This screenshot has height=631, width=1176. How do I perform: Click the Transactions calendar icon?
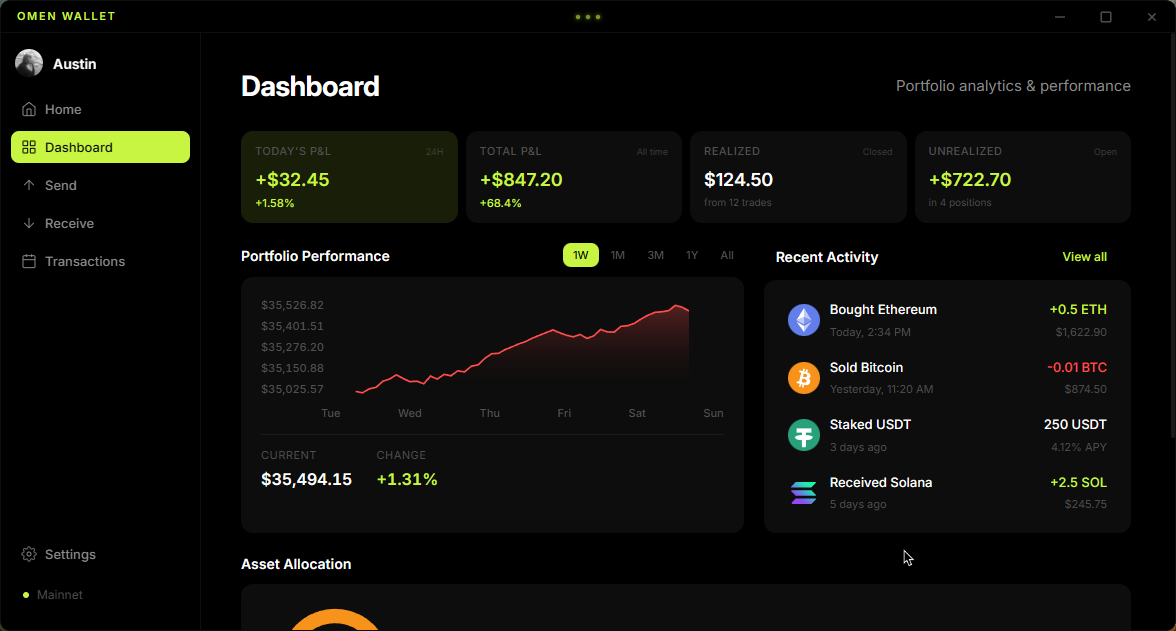[x=29, y=261]
